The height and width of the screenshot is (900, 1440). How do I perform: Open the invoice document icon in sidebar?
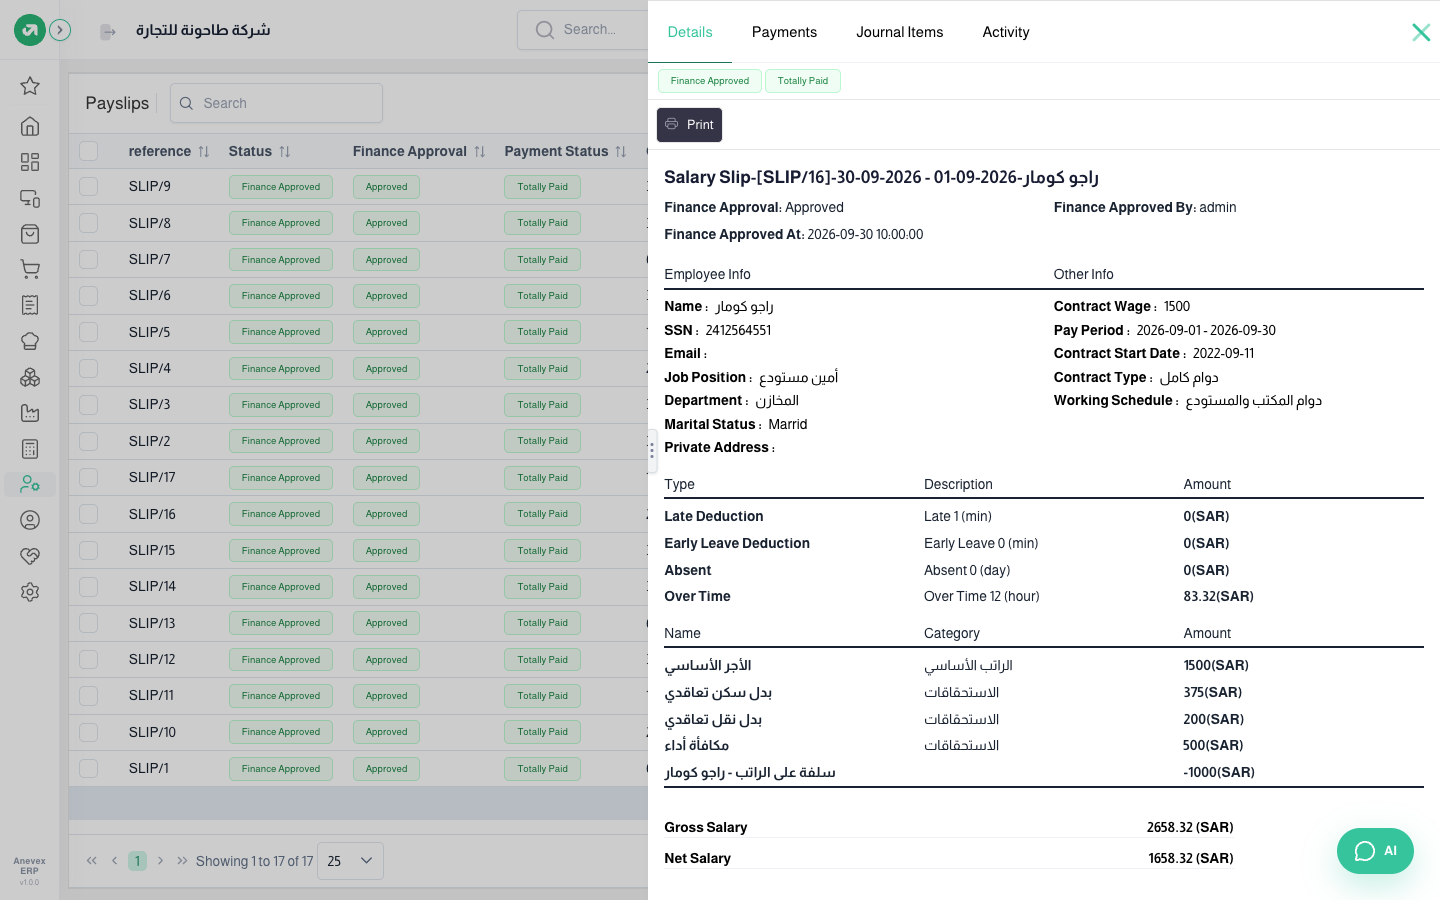point(30,305)
